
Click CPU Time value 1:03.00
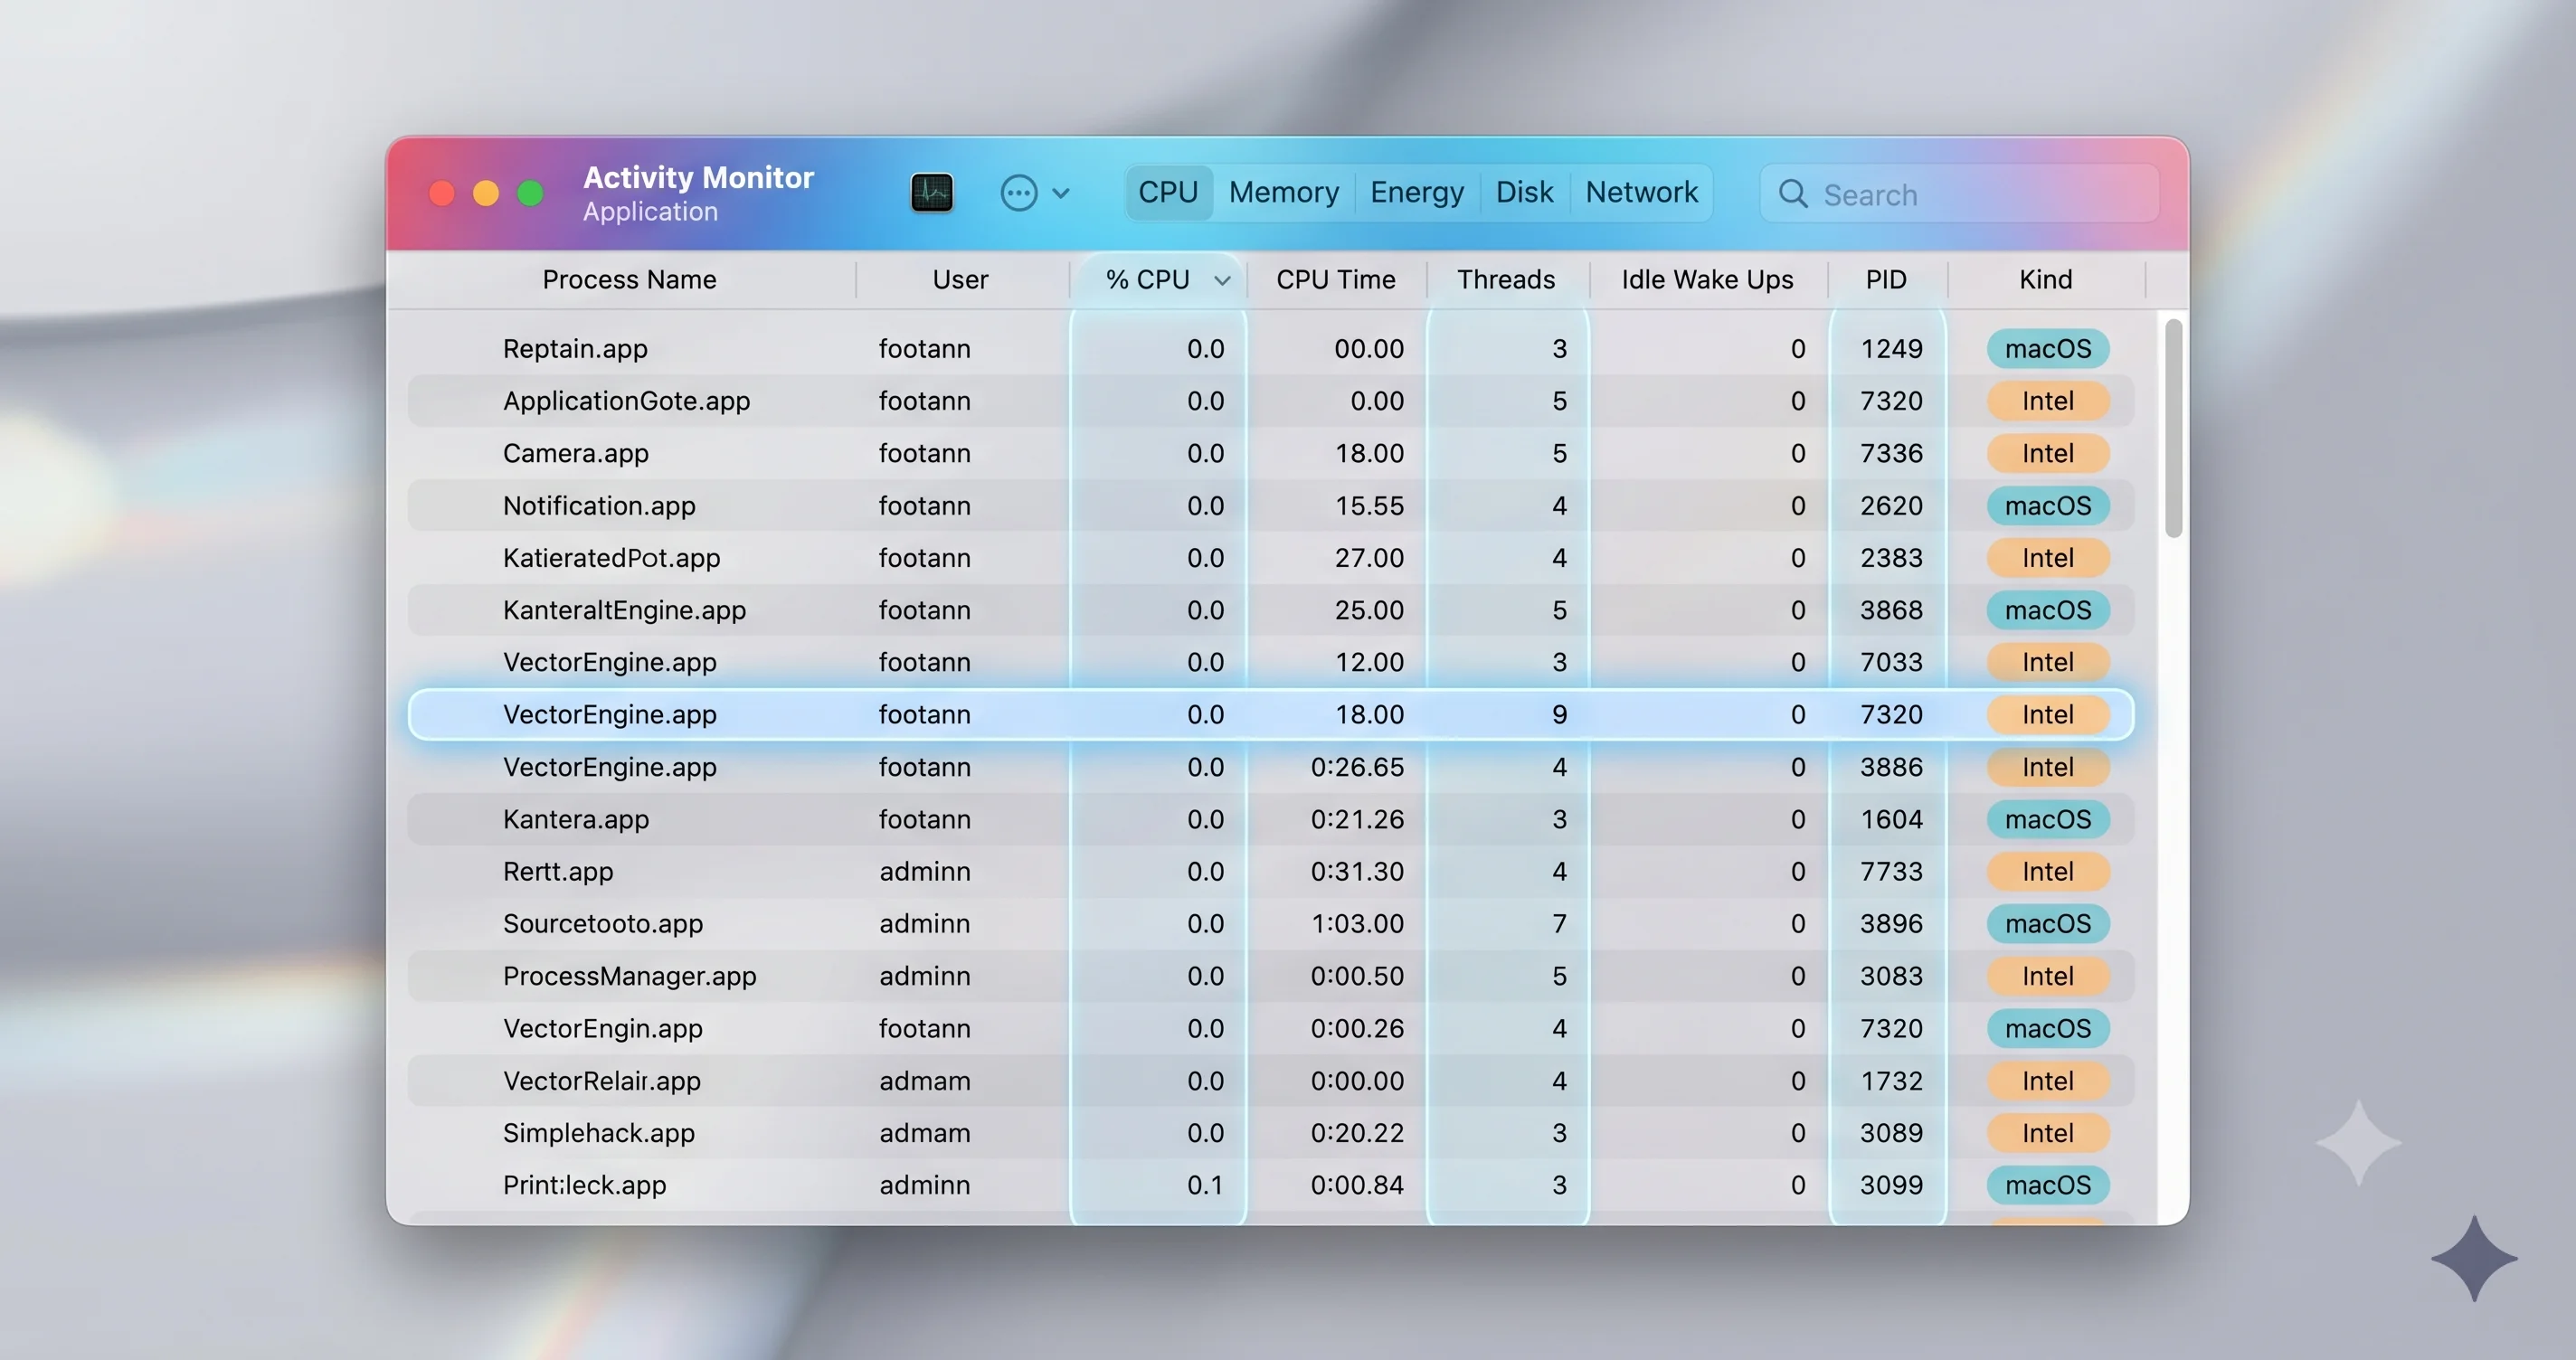click(x=1357, y=923)
